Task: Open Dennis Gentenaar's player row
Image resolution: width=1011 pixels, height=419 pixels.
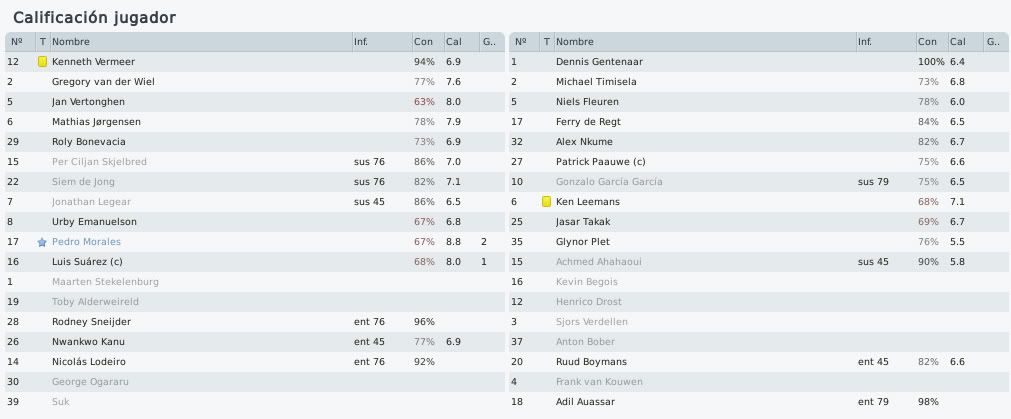Action: tap(759, 62)
